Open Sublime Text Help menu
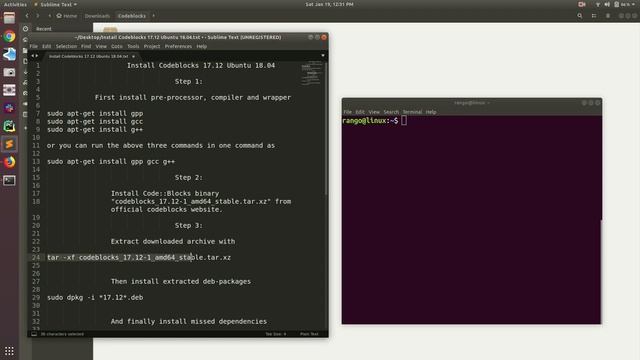Image resolution: width=640 pixels, height=360 pixels. pyautogui.click(x=202, y=46)
